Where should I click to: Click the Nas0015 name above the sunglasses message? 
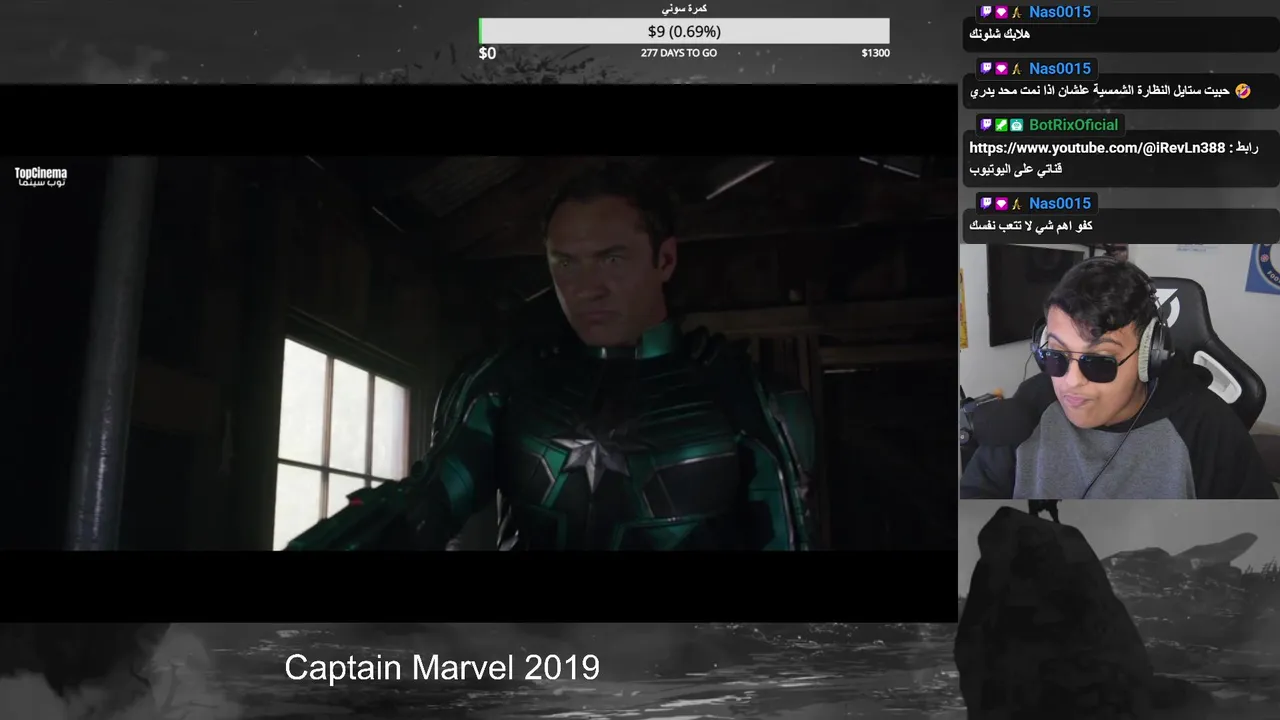pos(1060,69)
